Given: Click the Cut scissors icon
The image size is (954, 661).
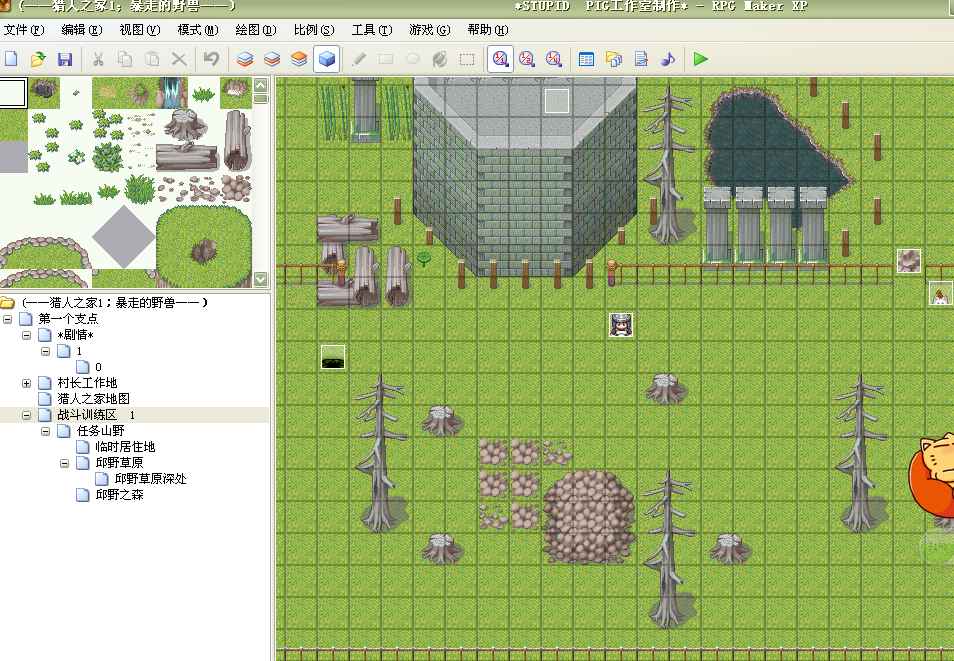Looking at the screenshot, I should point(98,59).
